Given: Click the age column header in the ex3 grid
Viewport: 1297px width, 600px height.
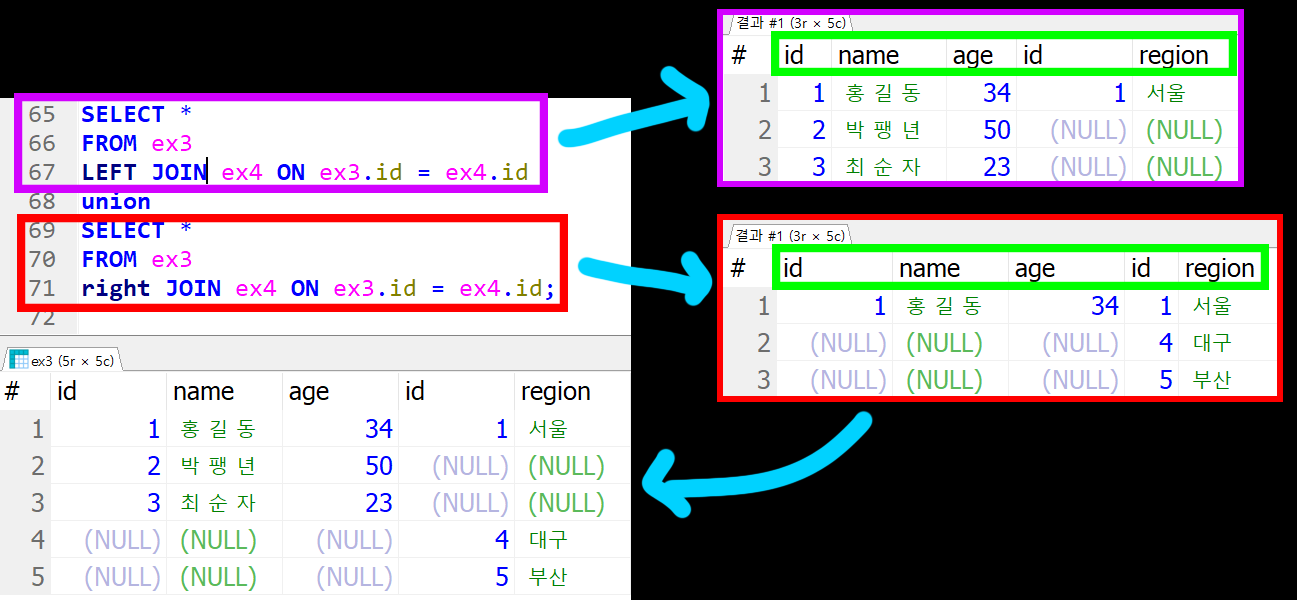Looking at the screenshot, I should click(x=309, y=391).
